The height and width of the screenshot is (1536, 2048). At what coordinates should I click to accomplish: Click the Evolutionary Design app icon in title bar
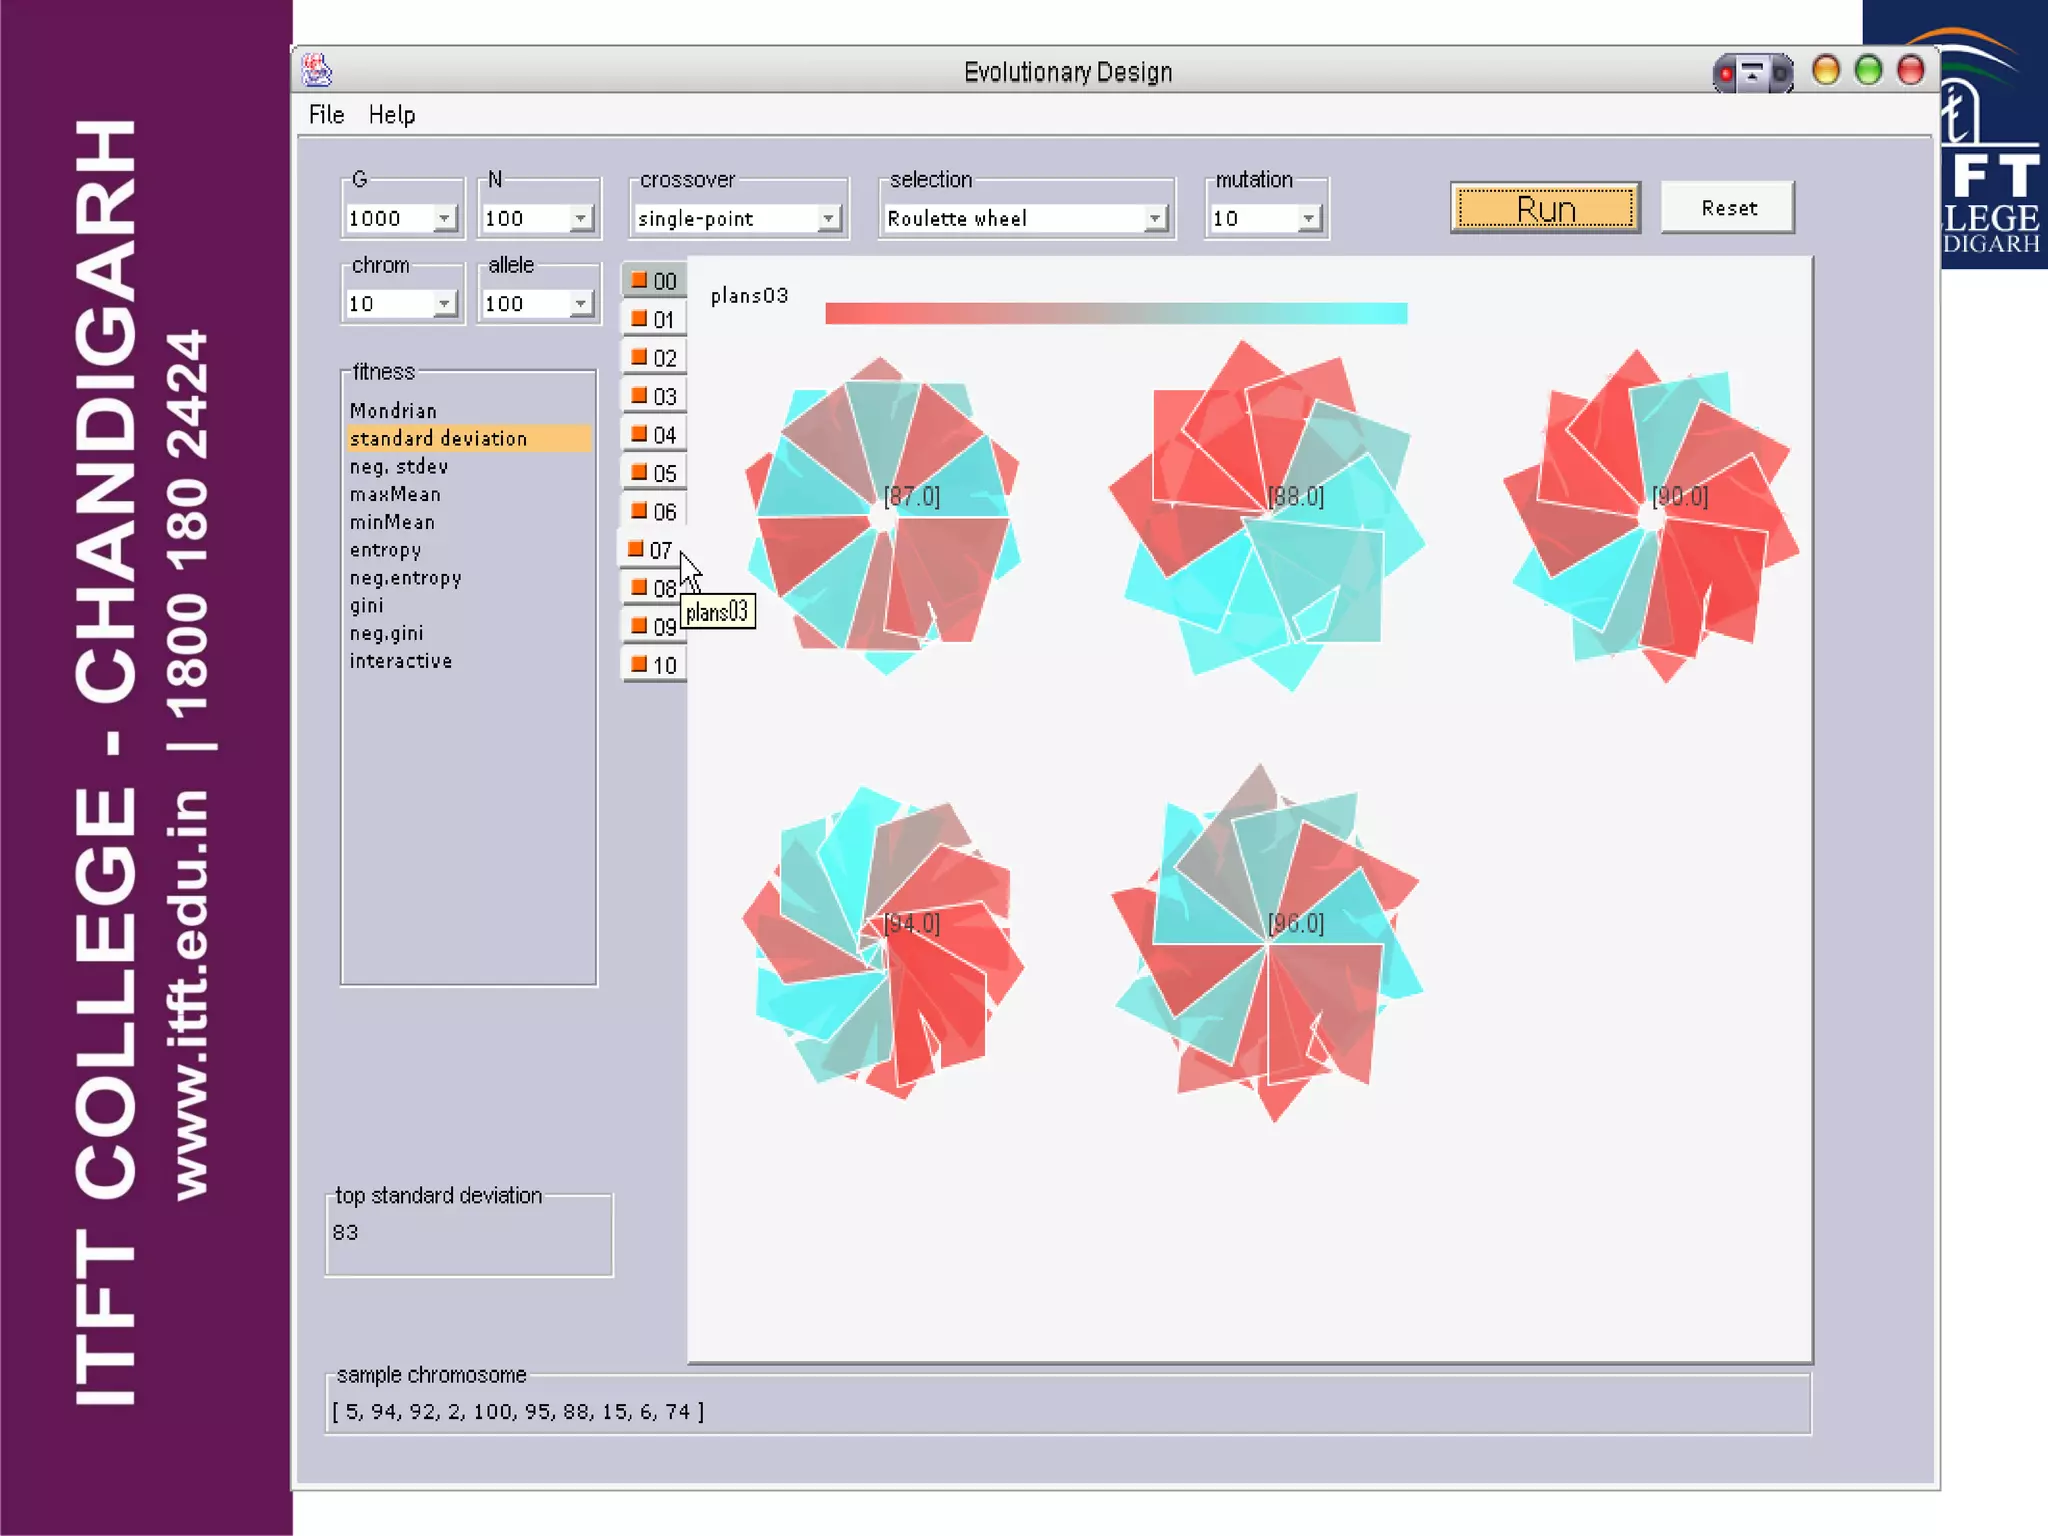tap(317, 71)
